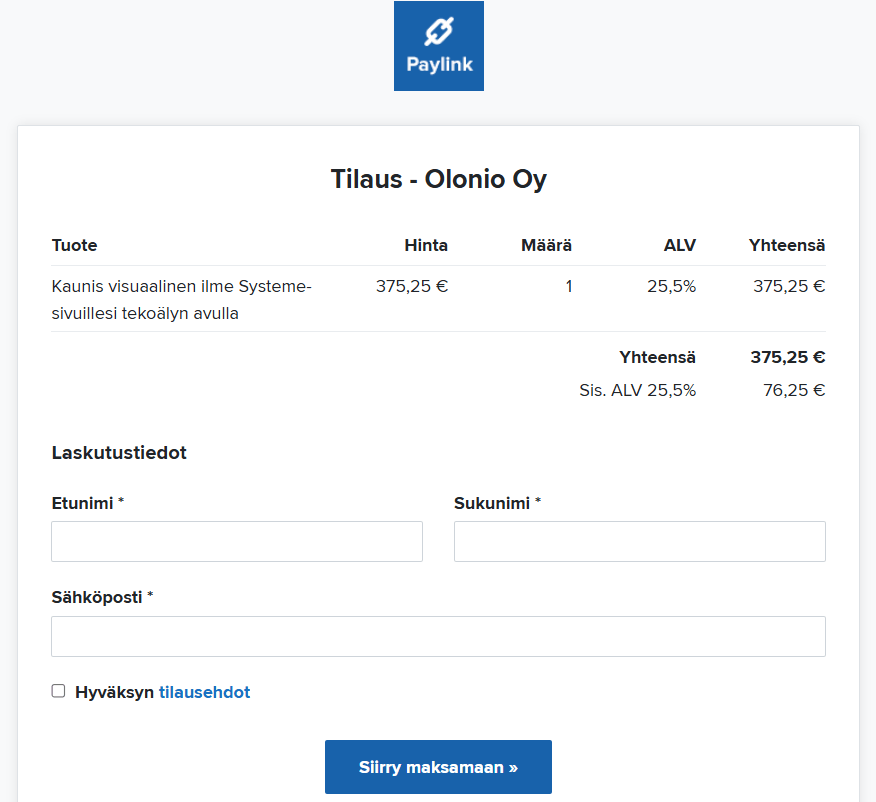Click the product quantity value 1
Screen dimensions: 876x802
pyautogui.click(x=569, y=287)
